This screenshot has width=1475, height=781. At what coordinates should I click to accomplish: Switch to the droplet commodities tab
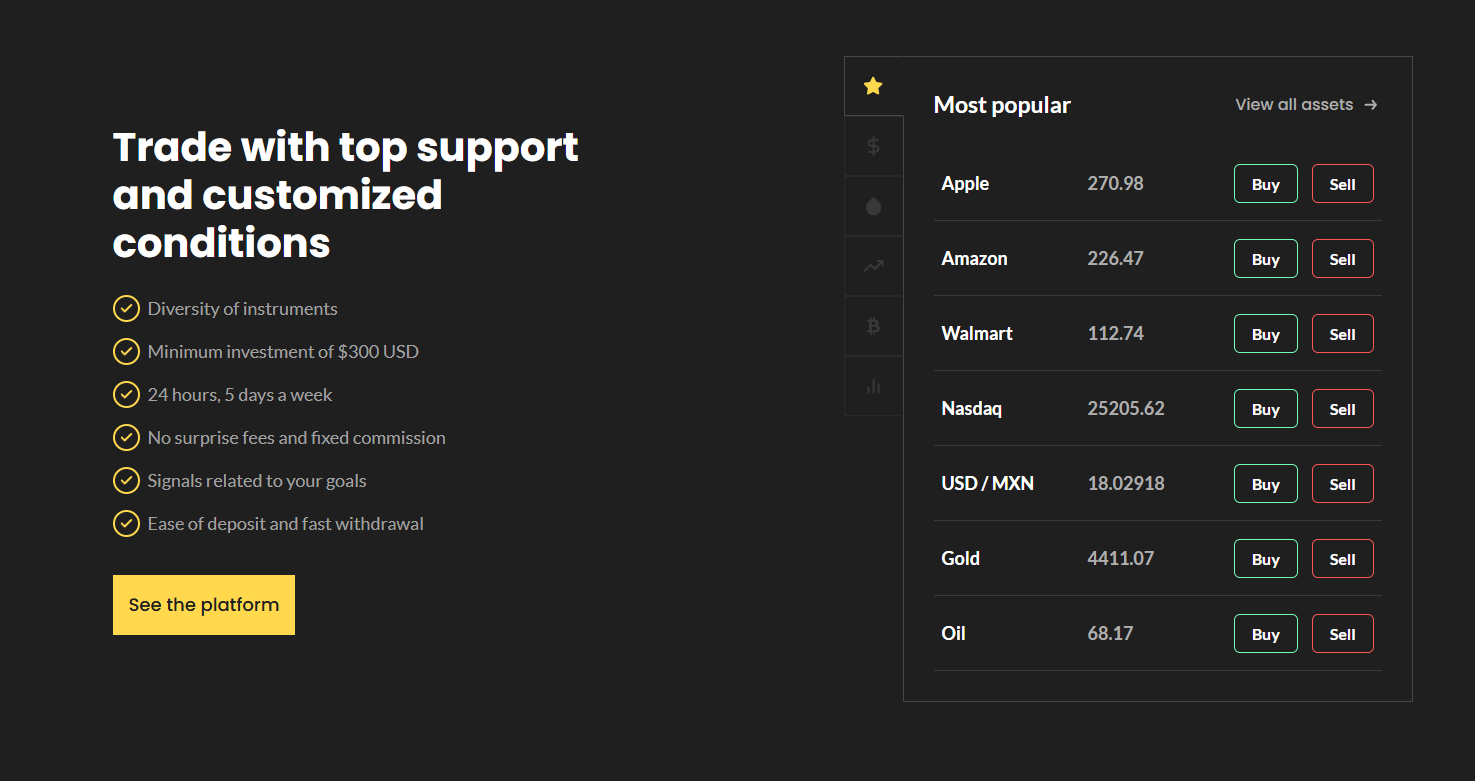[x=873, y=207]
